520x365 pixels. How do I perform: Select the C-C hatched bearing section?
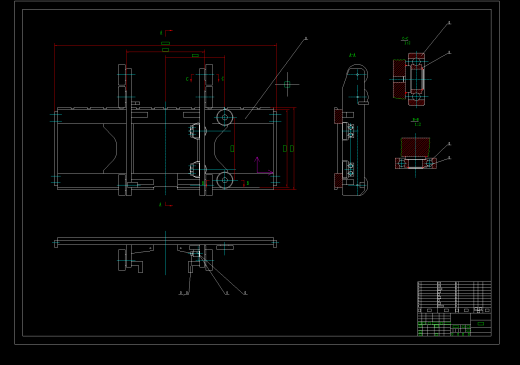pos(409,80)
